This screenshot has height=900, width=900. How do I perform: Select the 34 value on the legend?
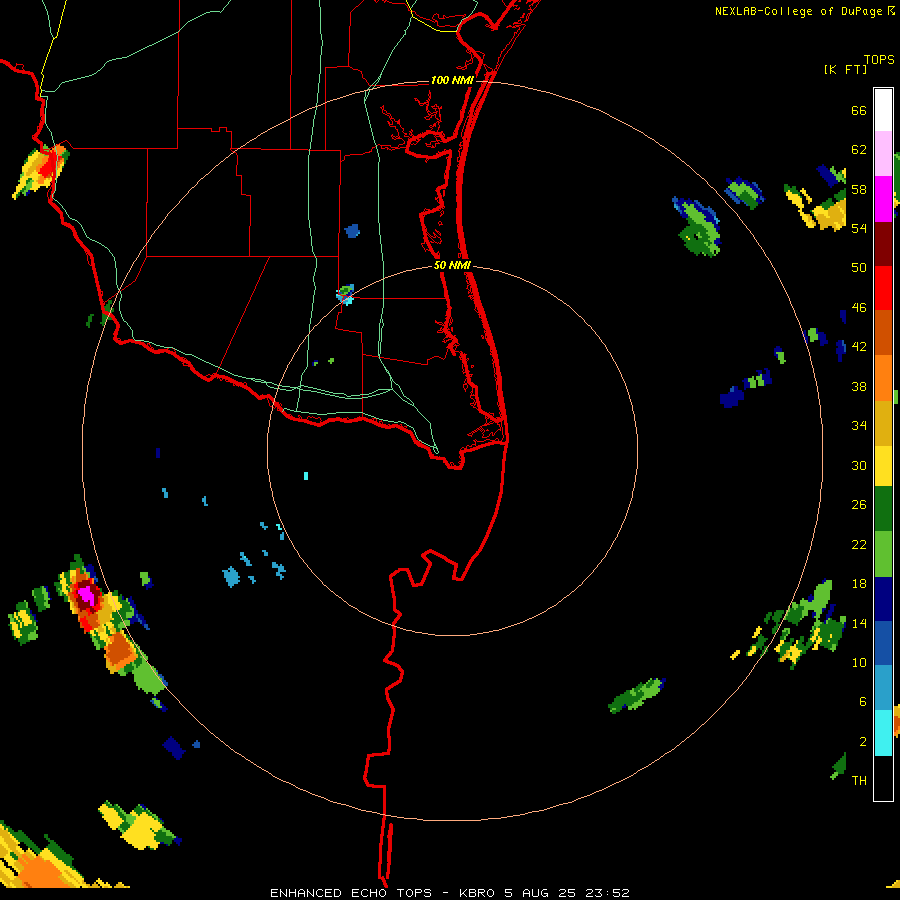click(x=859, y=426)
